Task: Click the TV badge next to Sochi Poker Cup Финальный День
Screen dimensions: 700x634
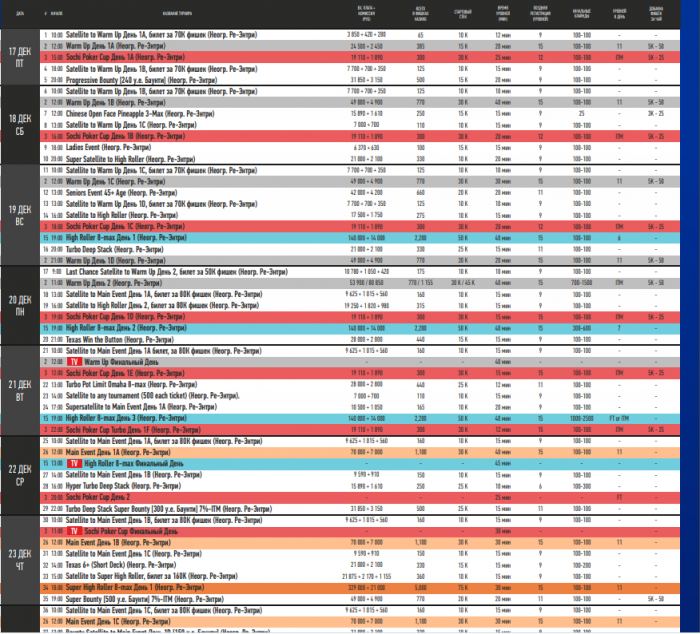Action: pos(74,531)
